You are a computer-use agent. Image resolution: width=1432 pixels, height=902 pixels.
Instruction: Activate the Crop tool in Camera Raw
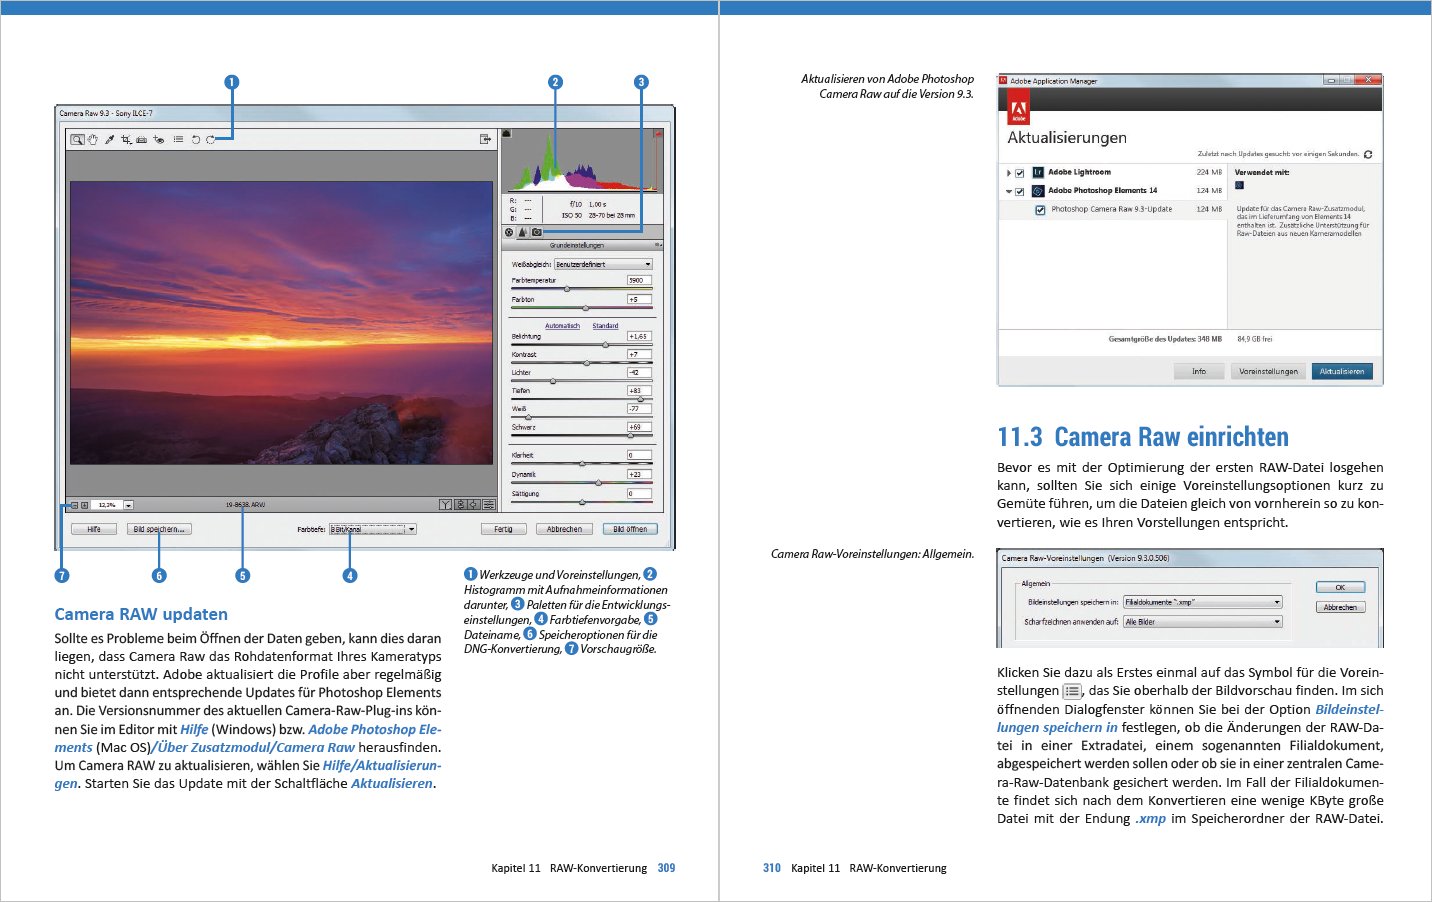126,140
